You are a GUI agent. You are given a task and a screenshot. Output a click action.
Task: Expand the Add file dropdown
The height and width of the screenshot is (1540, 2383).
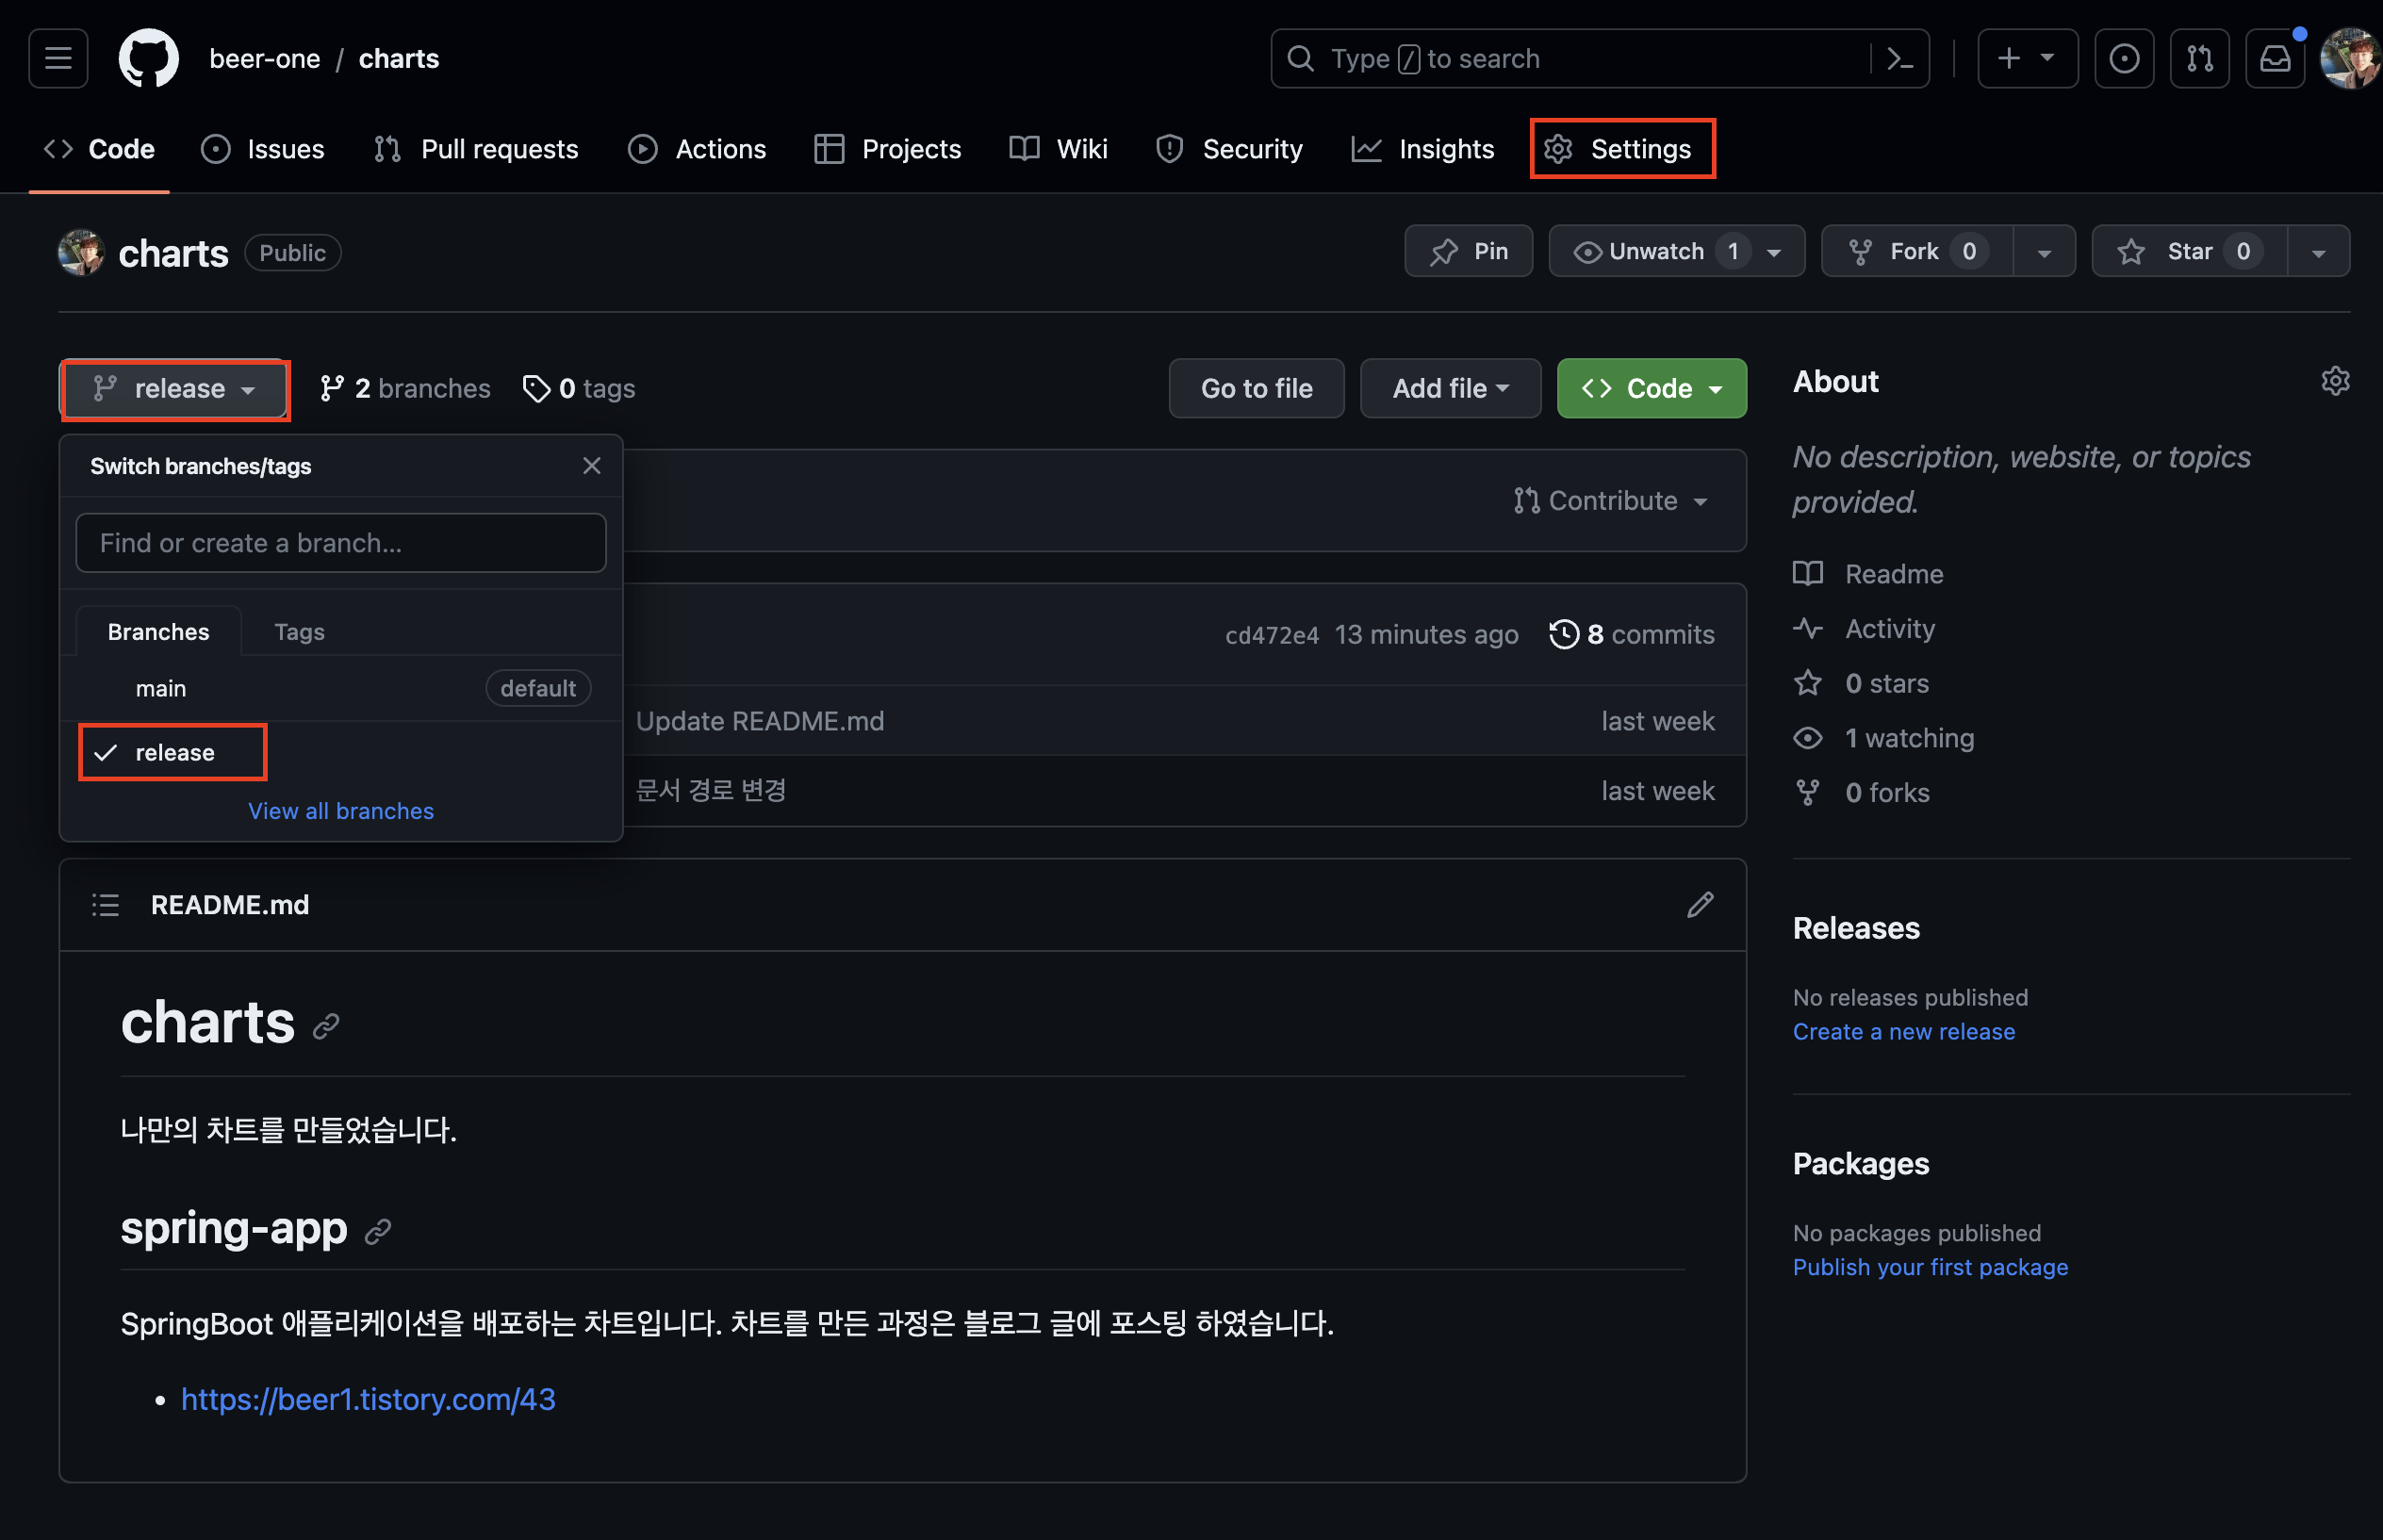coord(1449,388)
